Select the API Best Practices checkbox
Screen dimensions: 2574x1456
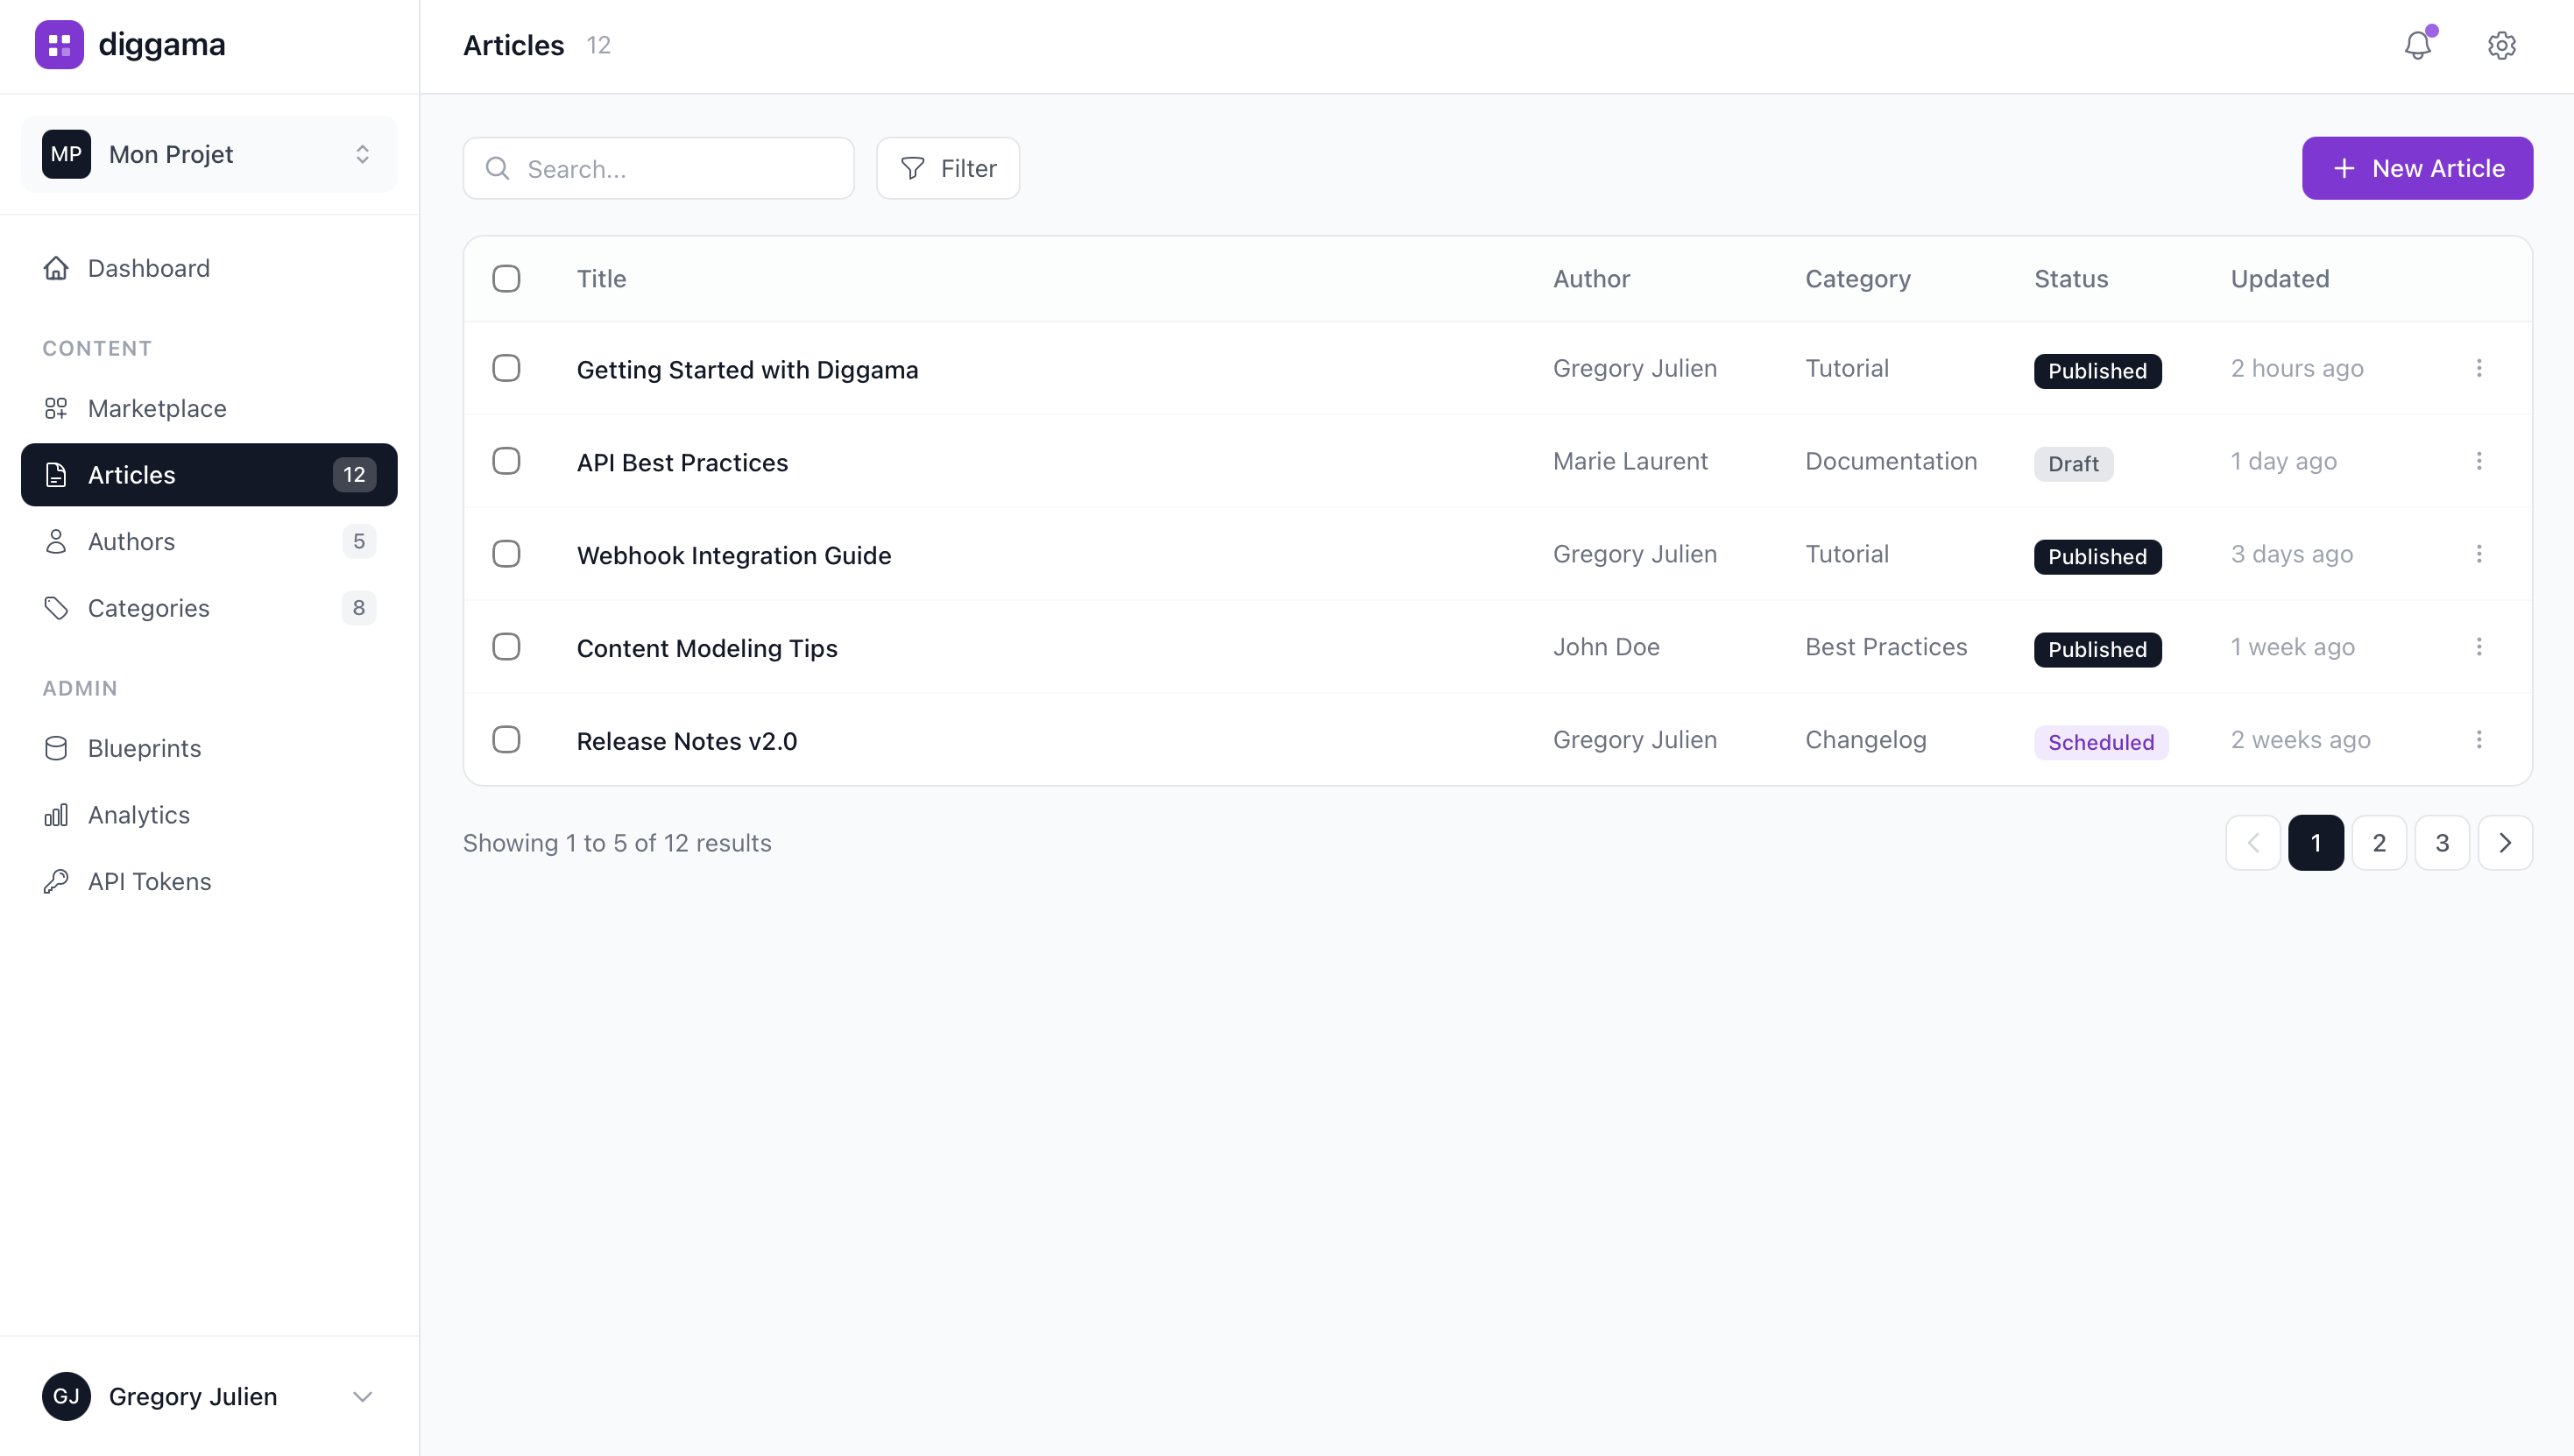coord(506,461)
